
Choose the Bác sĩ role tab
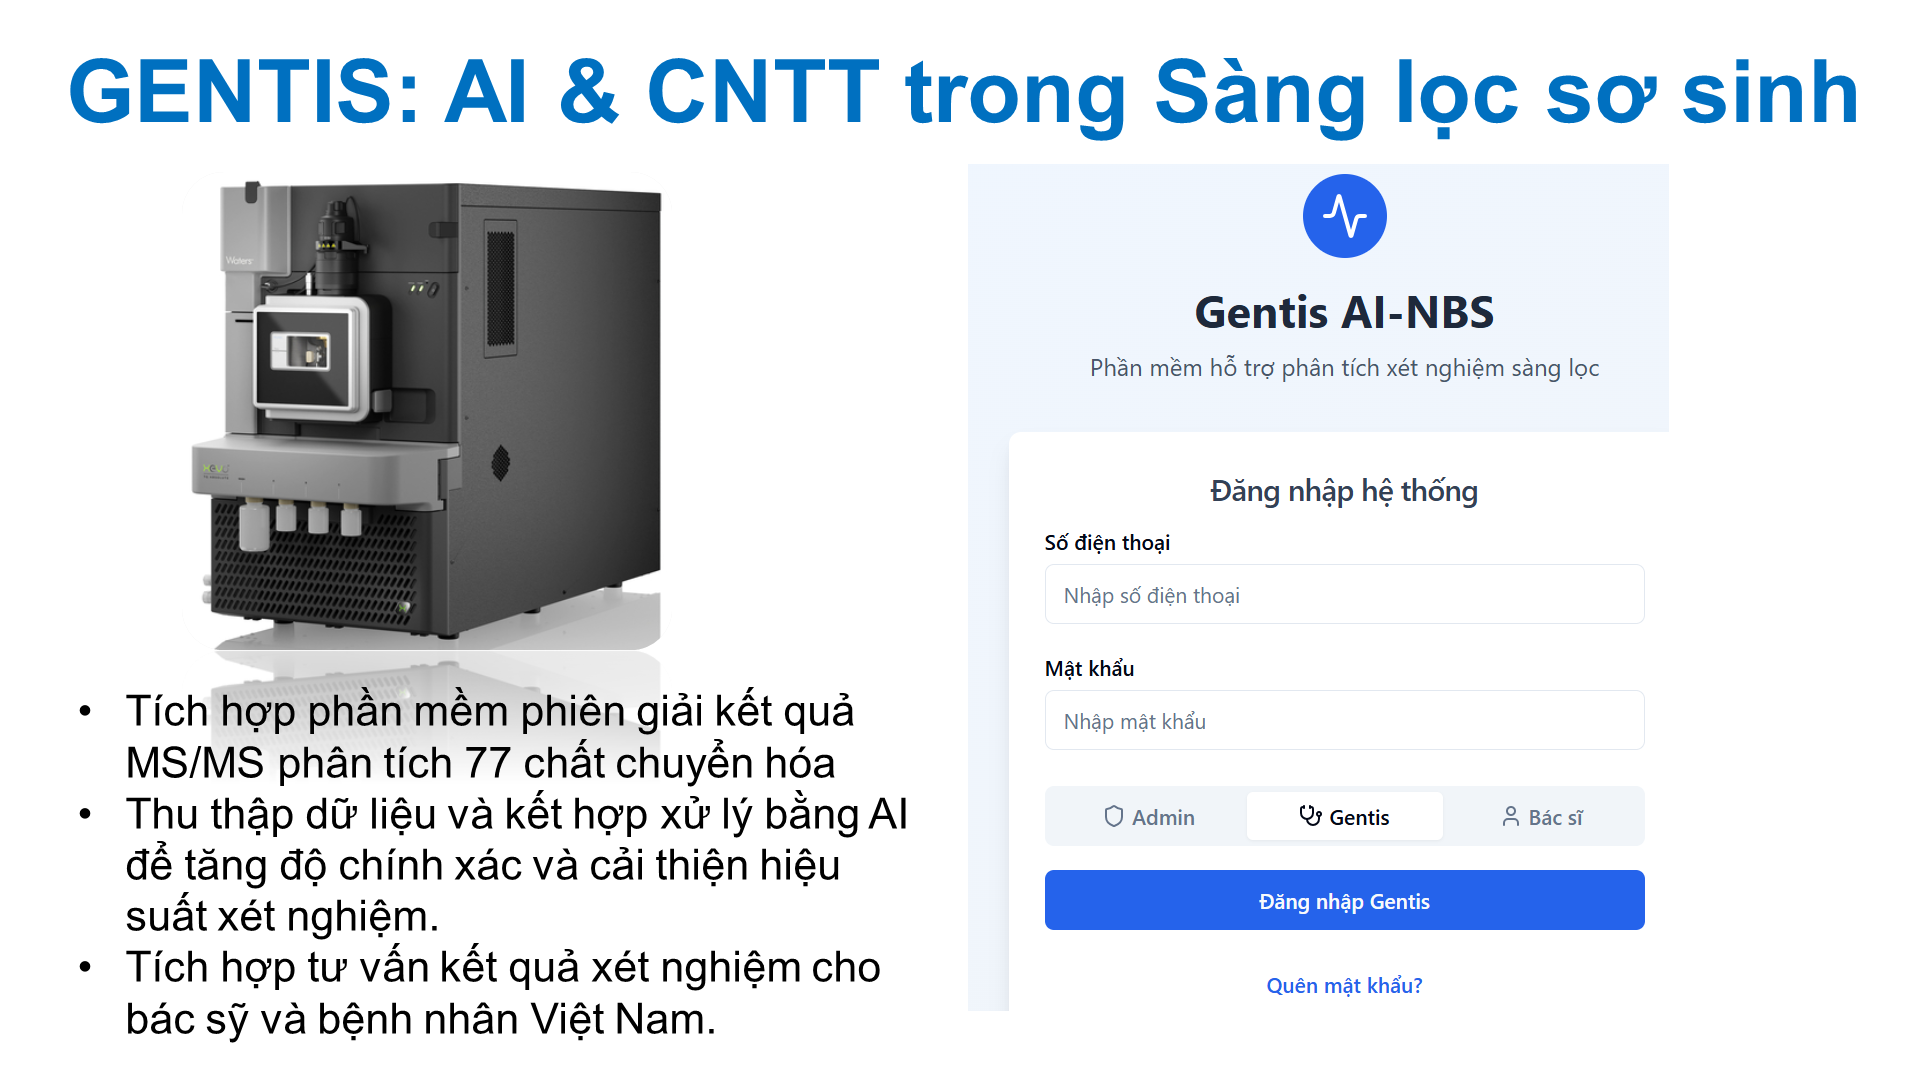click(x=1542, y=817)
